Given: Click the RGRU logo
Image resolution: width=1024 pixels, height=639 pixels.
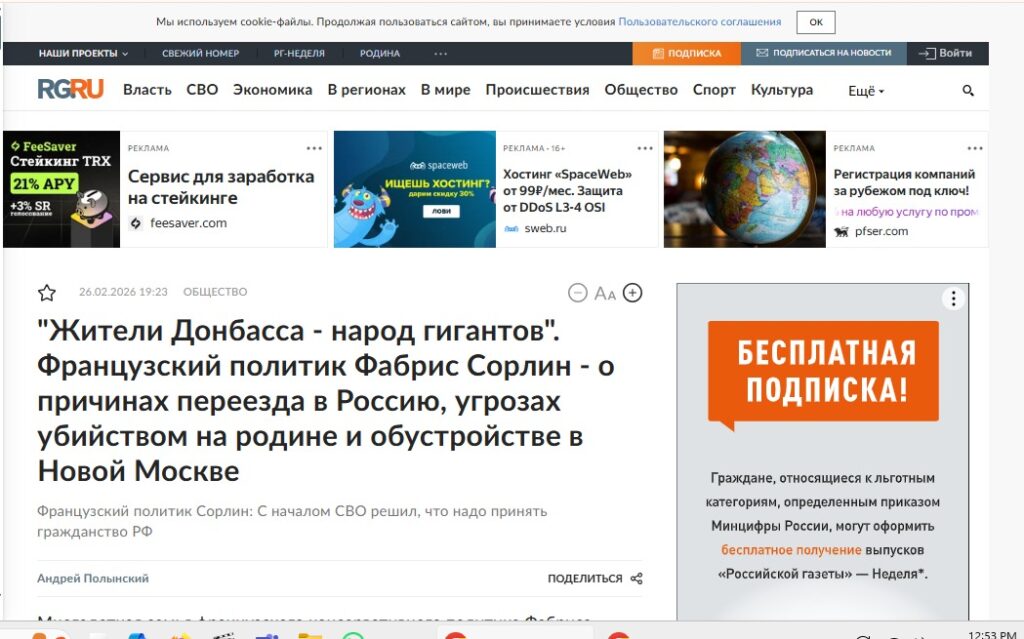Looking at the screenshot, I should click(70, 89).
